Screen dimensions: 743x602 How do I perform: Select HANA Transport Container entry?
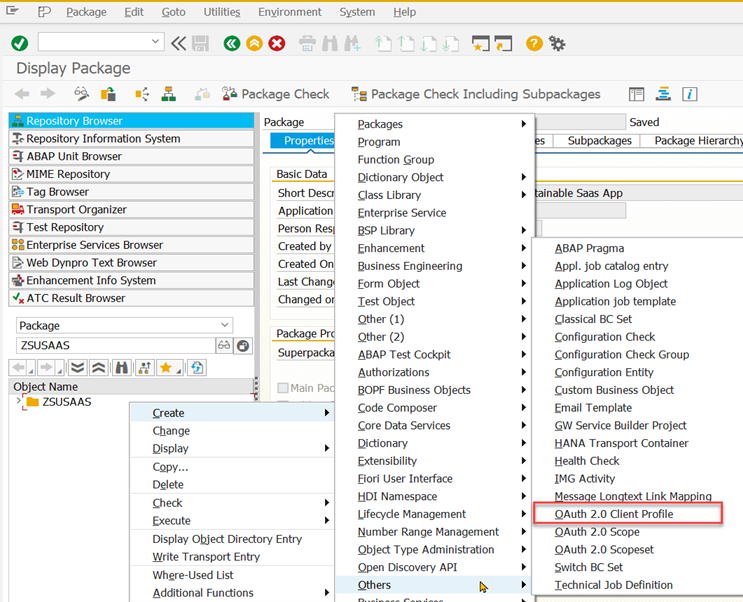coord(621,443)
